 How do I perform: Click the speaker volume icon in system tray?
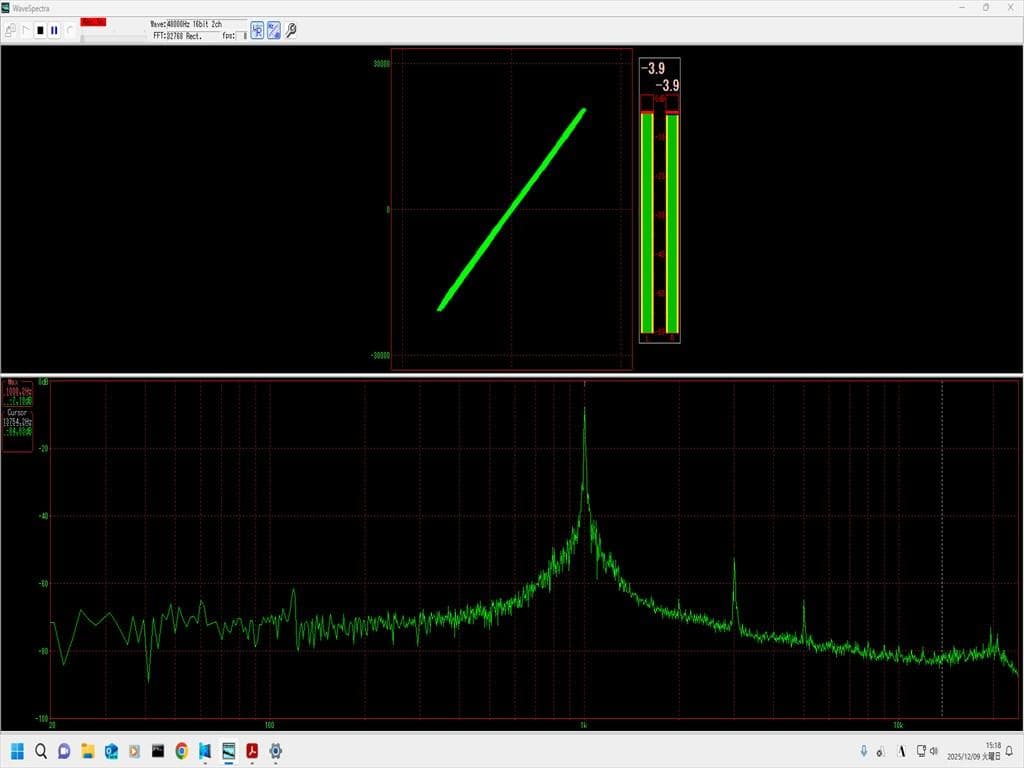click(x=932, y=751)
